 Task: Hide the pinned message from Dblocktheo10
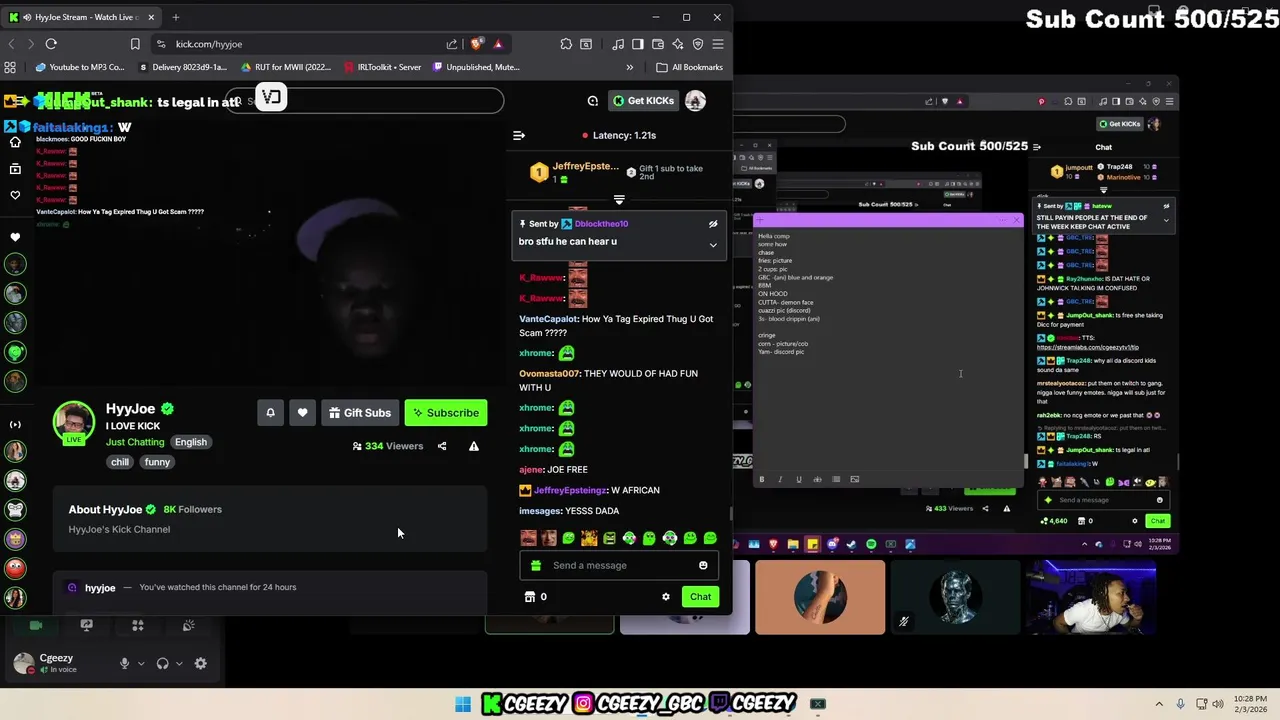pos(713,224)
